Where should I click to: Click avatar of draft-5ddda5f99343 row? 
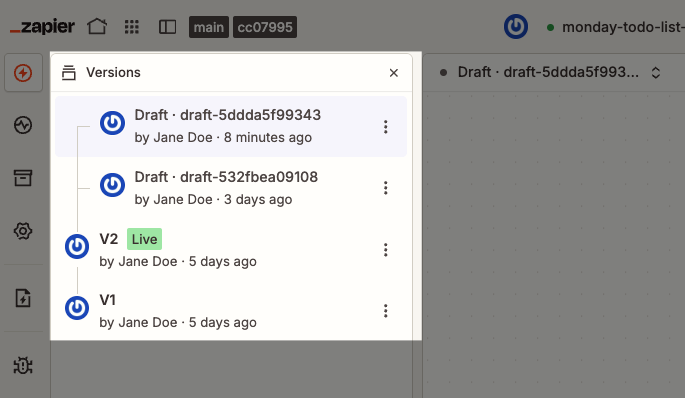click(112, 123)
